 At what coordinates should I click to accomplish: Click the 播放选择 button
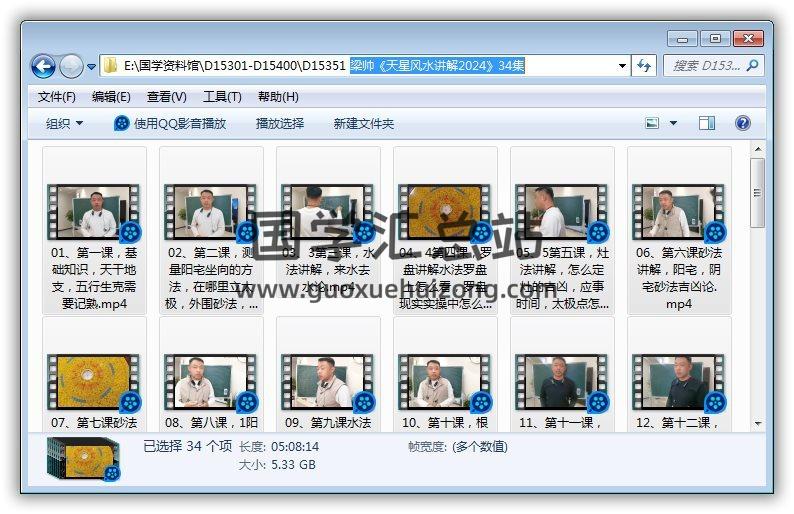[280, 123]
